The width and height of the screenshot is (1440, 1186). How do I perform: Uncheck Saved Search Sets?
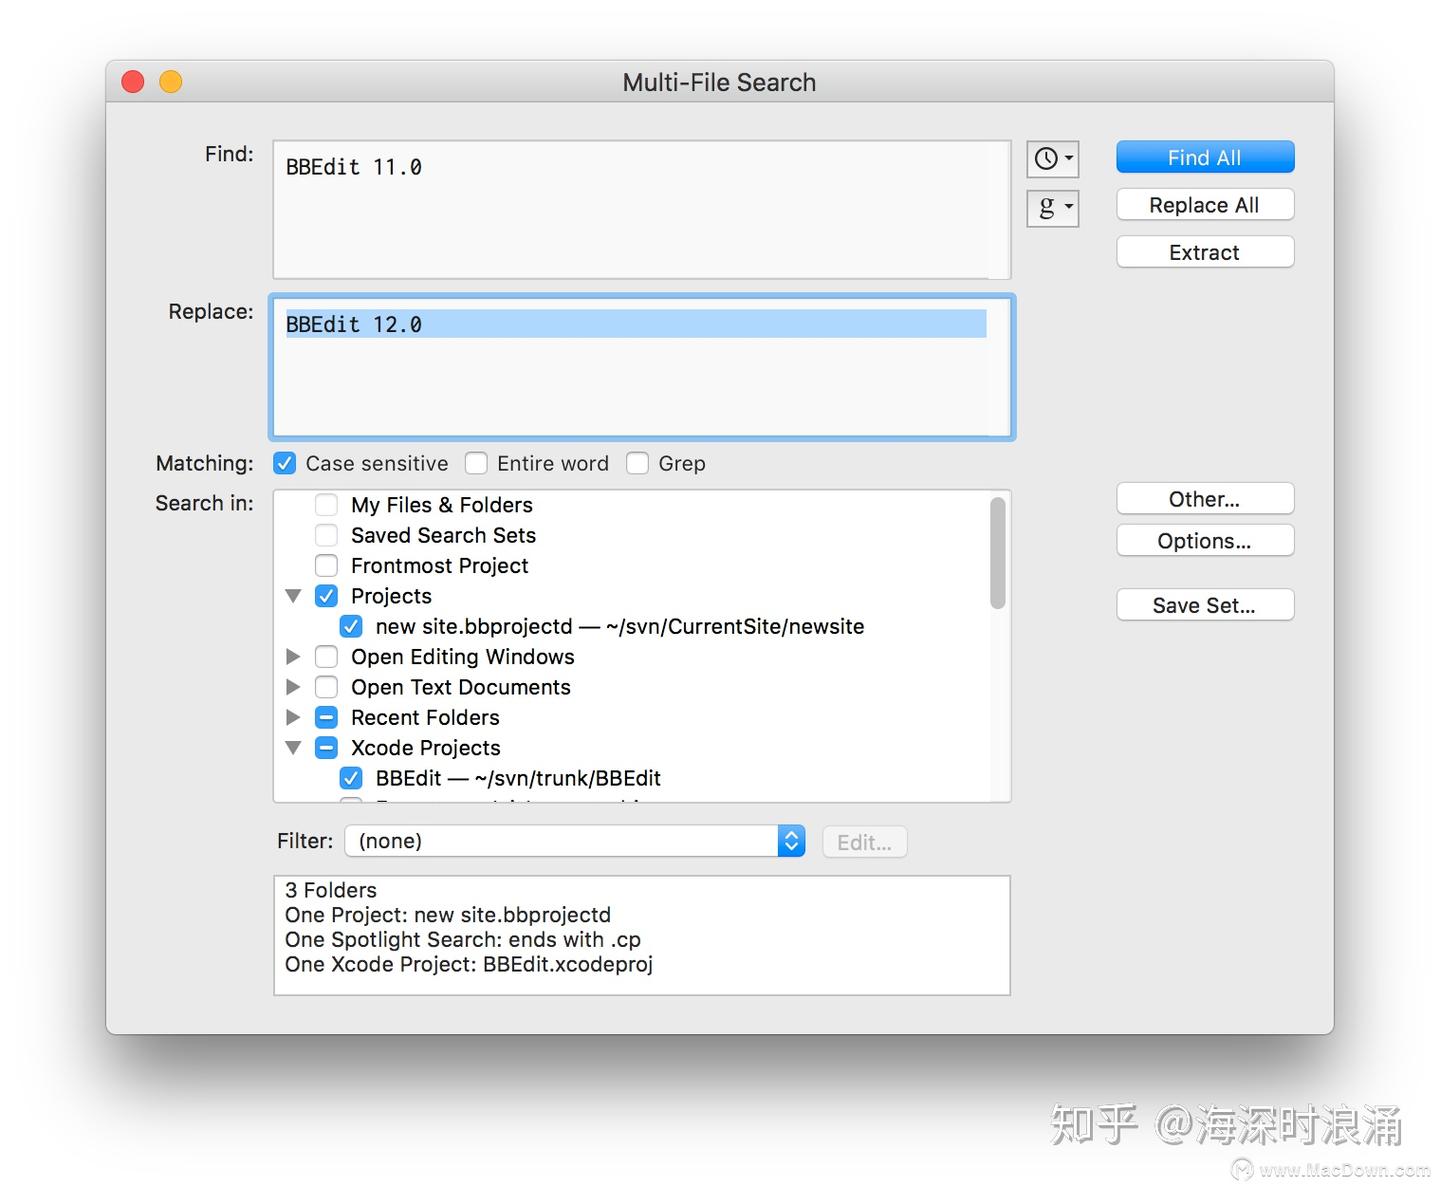click(326, 535)
